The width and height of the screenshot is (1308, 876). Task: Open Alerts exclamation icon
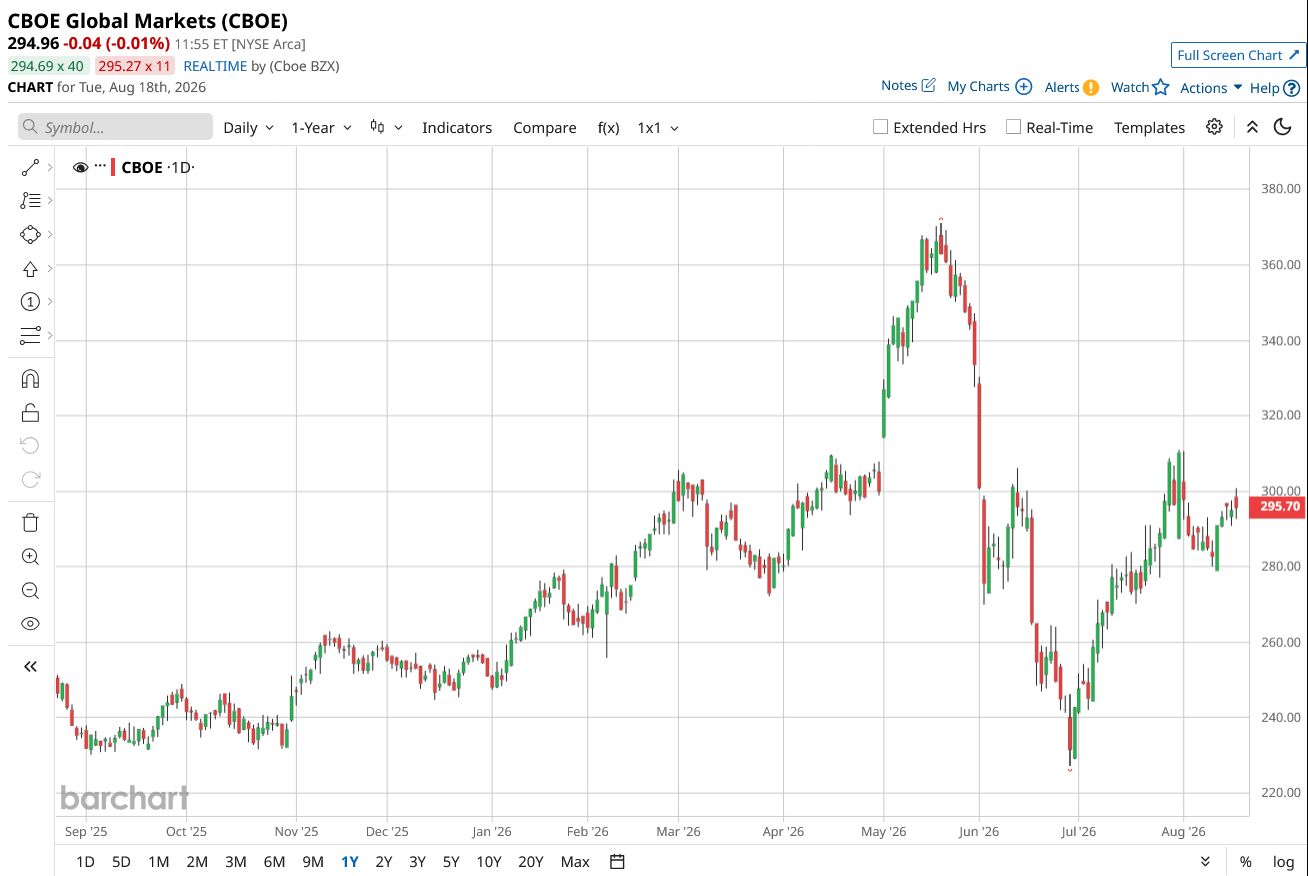pyautogui.click(x=1091, y=87)
